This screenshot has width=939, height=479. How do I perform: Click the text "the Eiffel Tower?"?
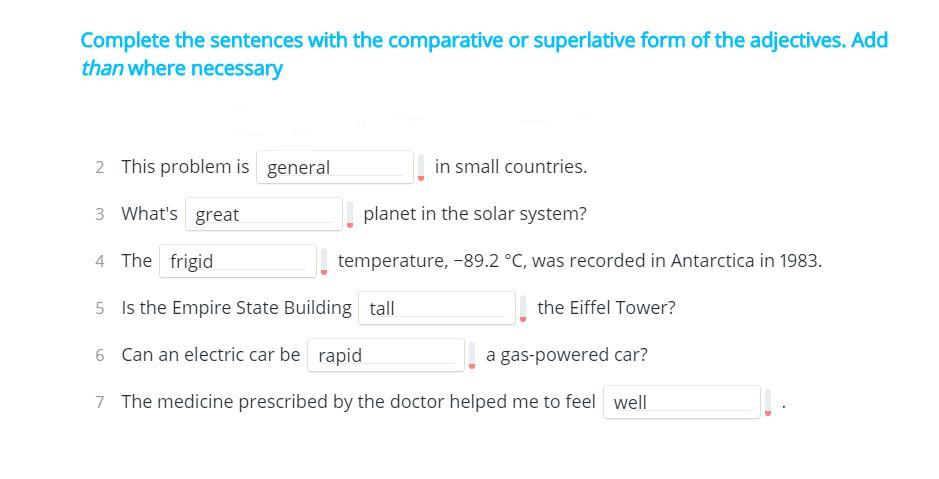606,308
